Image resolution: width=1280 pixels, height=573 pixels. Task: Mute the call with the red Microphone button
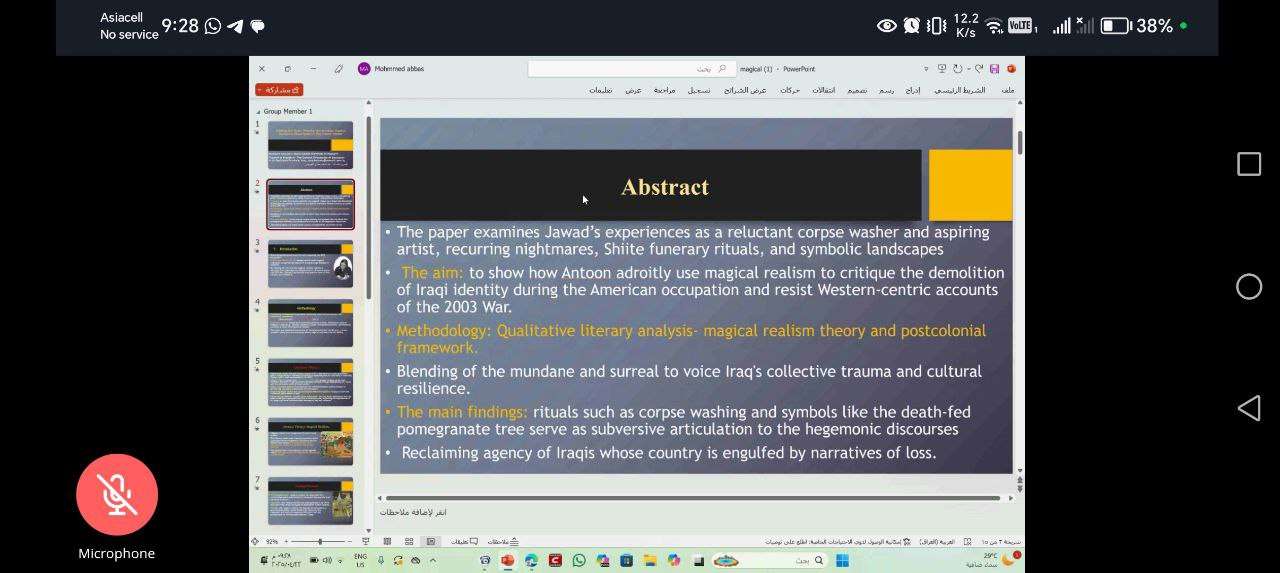coord(117,495)
